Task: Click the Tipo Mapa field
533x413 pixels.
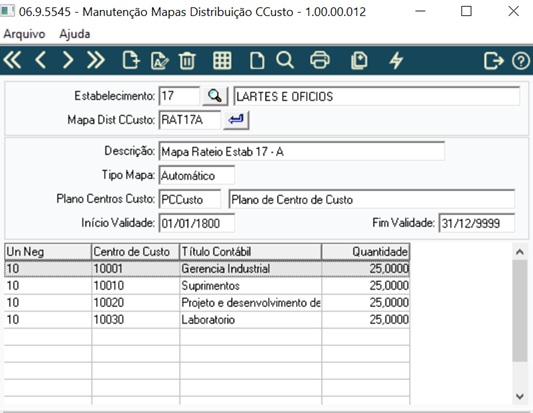Action: pos(196,175)
